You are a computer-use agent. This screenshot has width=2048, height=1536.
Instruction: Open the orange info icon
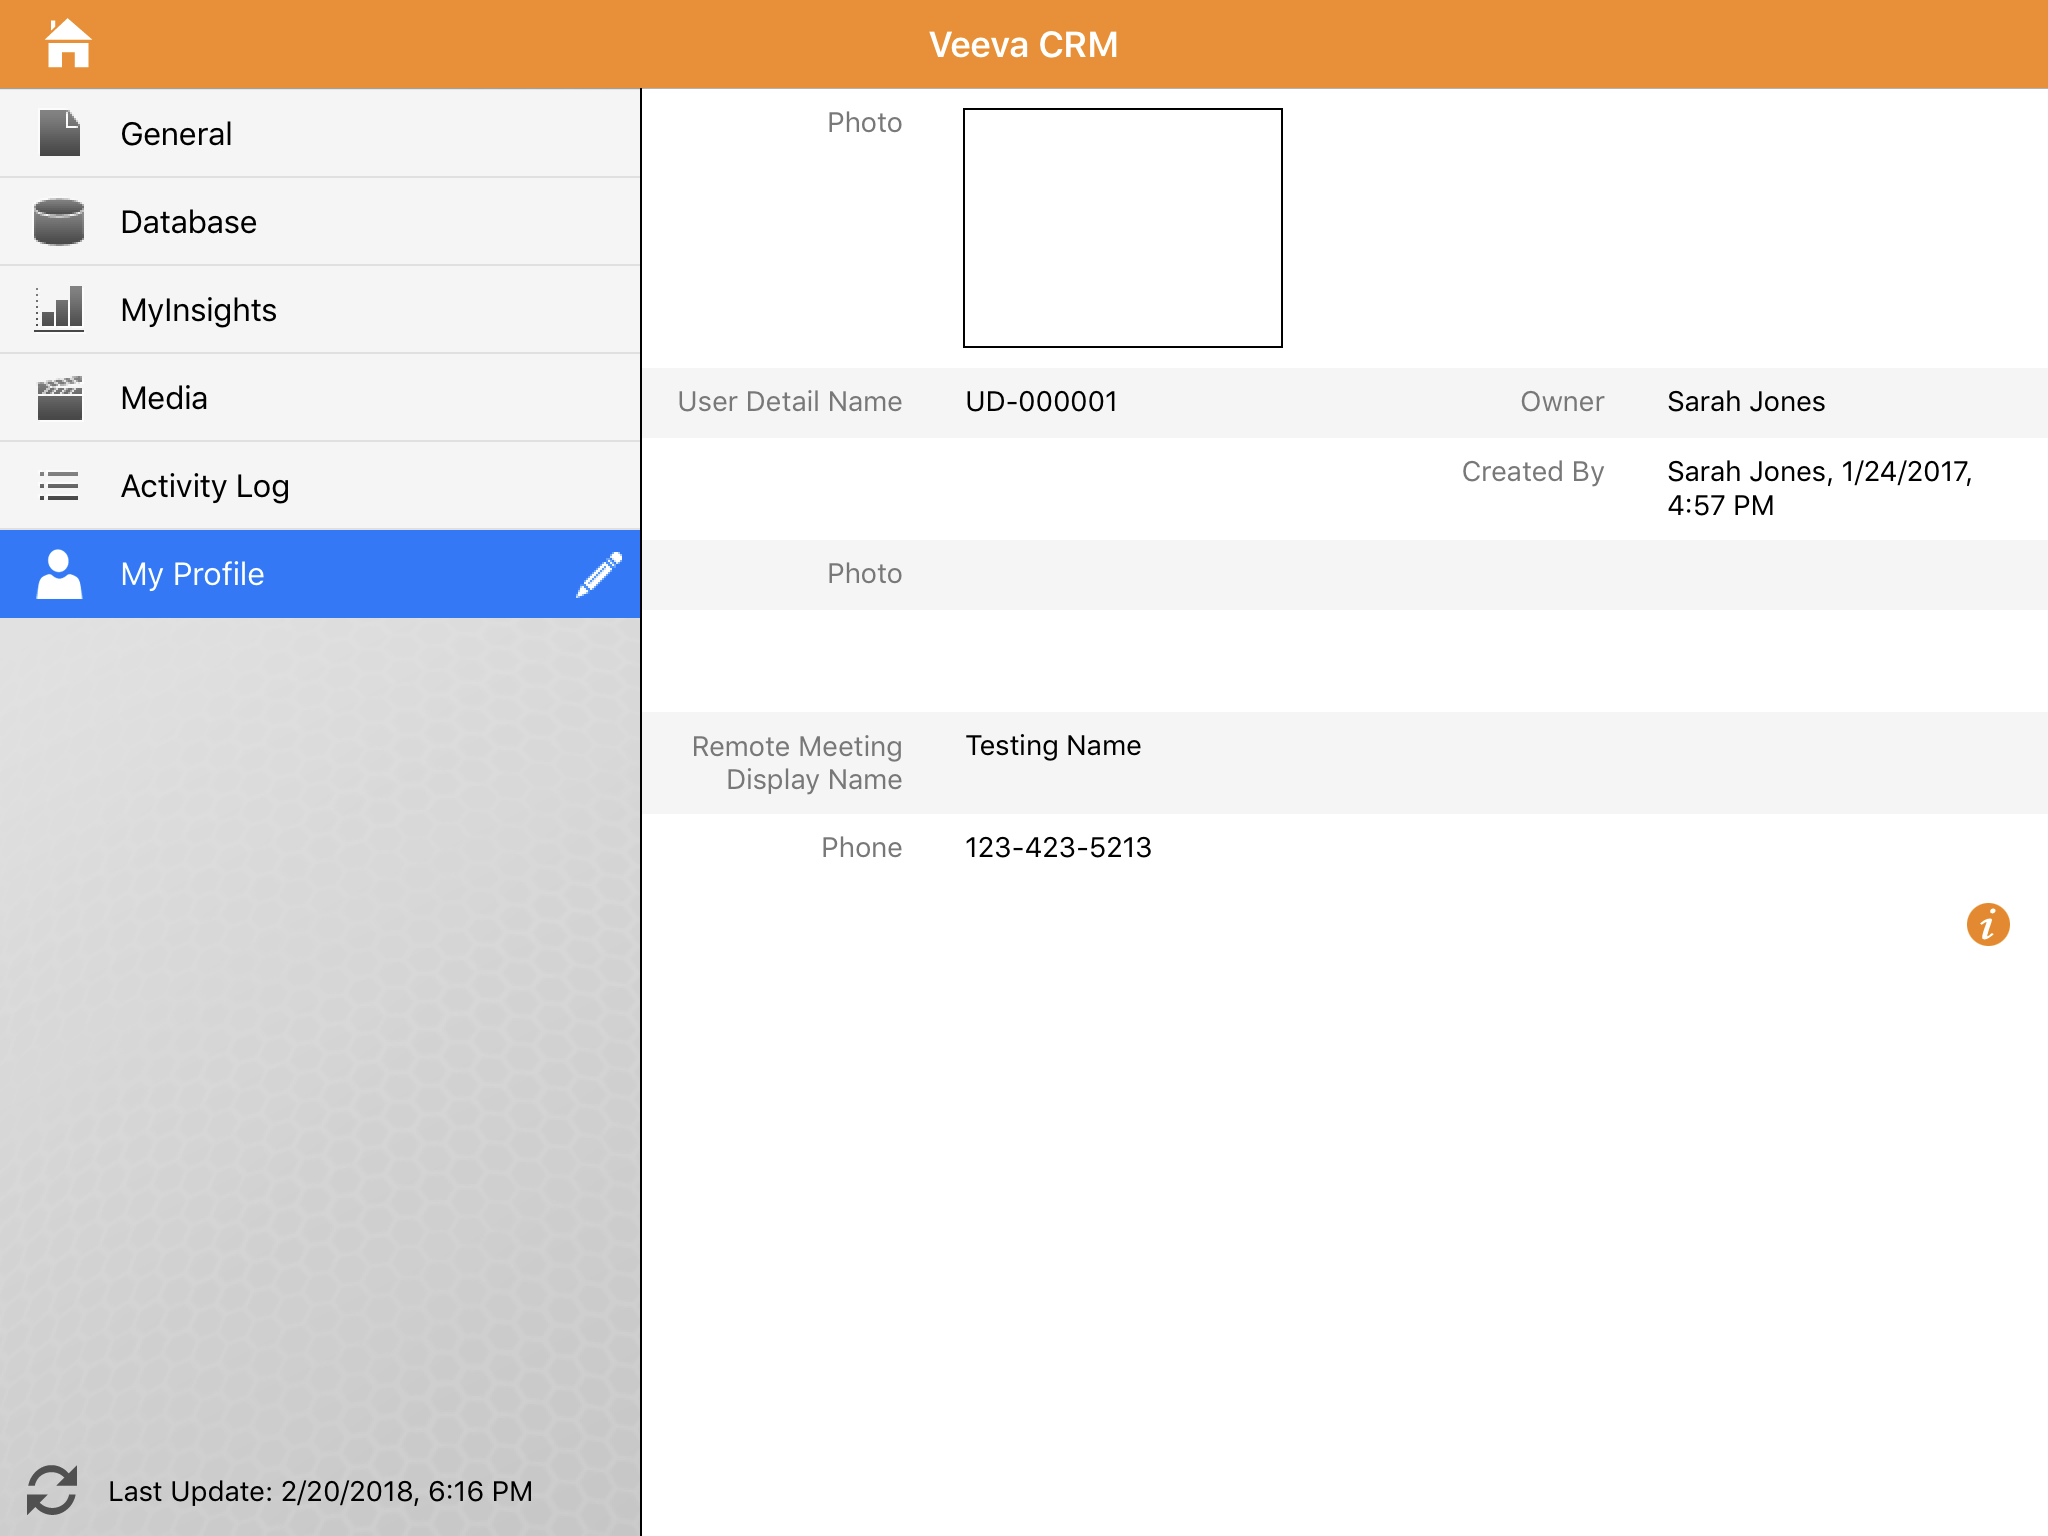(x=1987, y=924)
